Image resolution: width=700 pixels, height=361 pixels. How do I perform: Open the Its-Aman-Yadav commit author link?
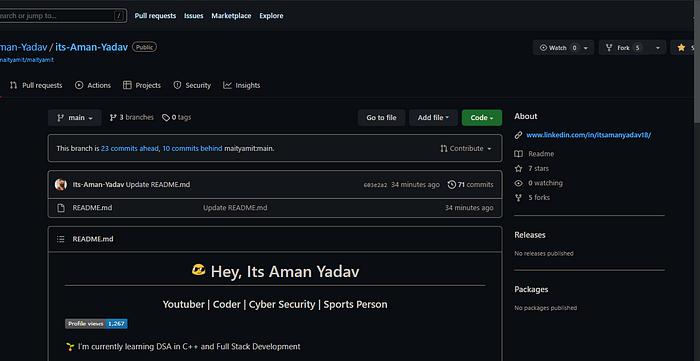tap(98, 184)
